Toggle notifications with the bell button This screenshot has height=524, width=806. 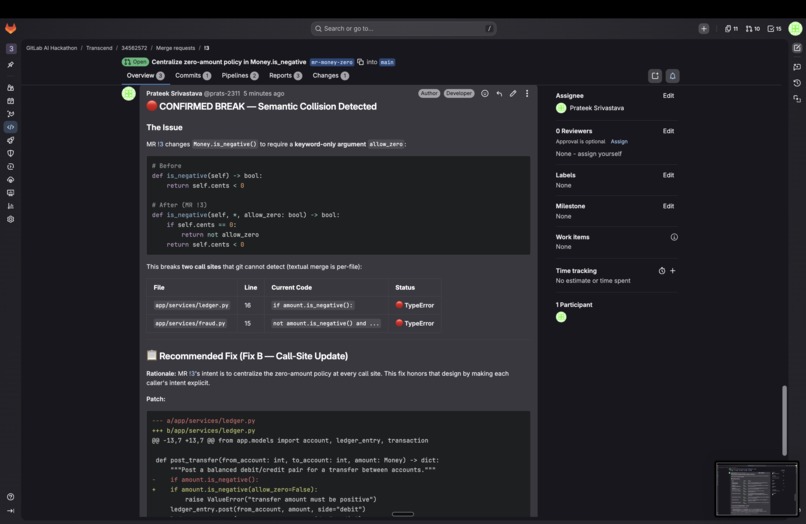[672, 76]
